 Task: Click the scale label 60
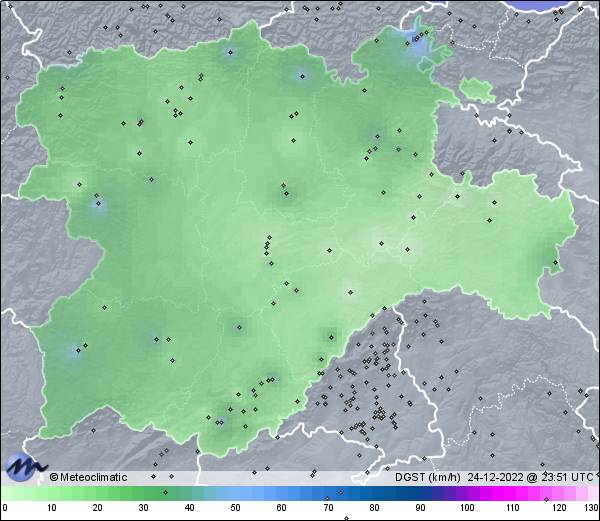(x=282, y=508)
